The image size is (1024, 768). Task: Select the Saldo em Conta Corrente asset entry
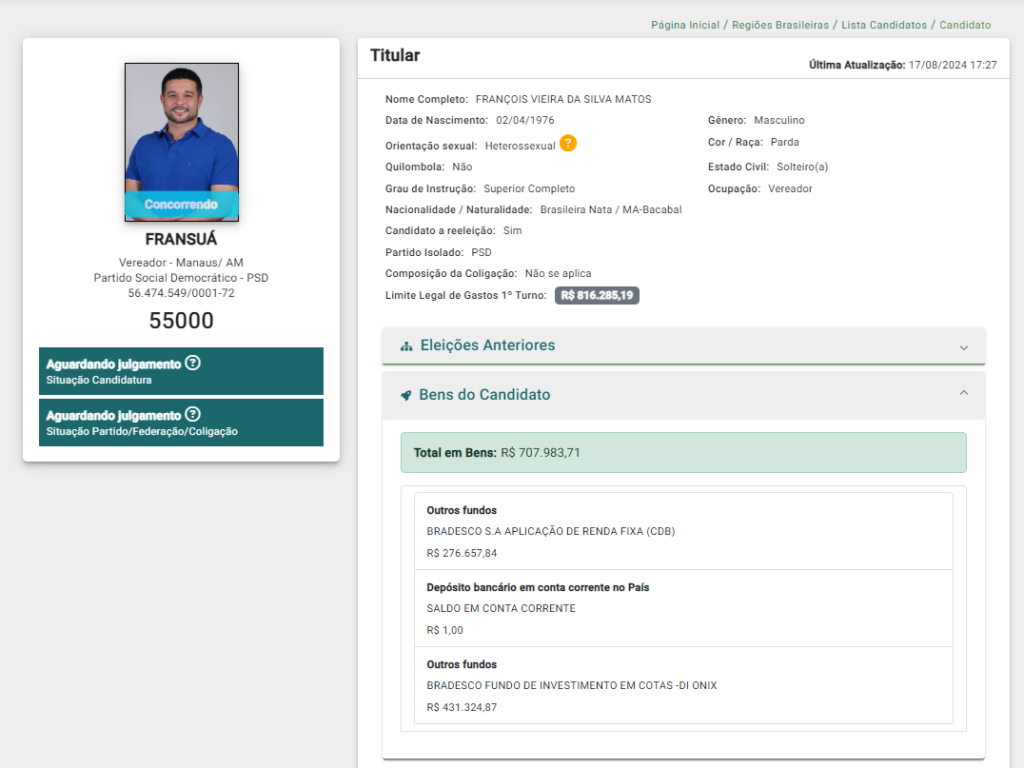click(x=676, y=608)
